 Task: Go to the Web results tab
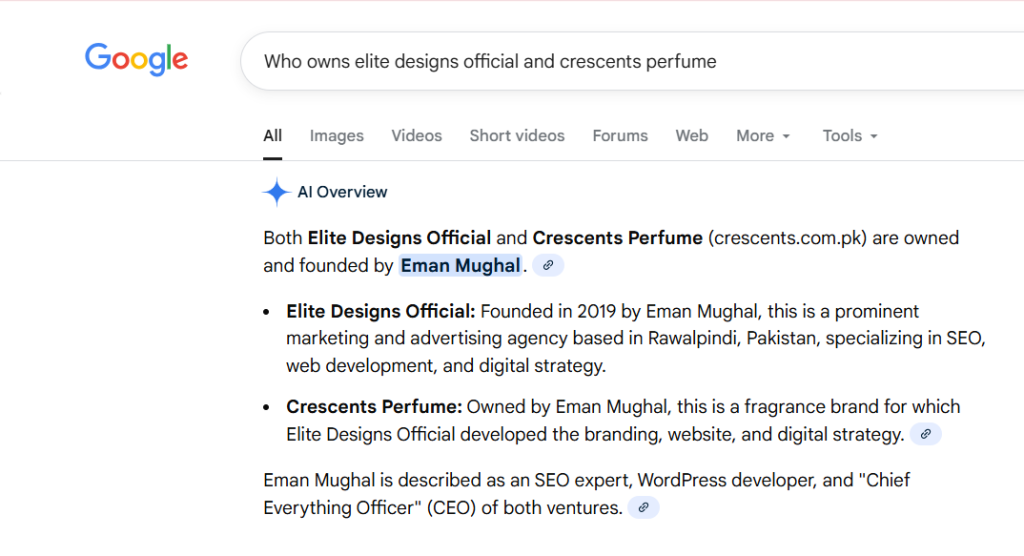point(691,136)
